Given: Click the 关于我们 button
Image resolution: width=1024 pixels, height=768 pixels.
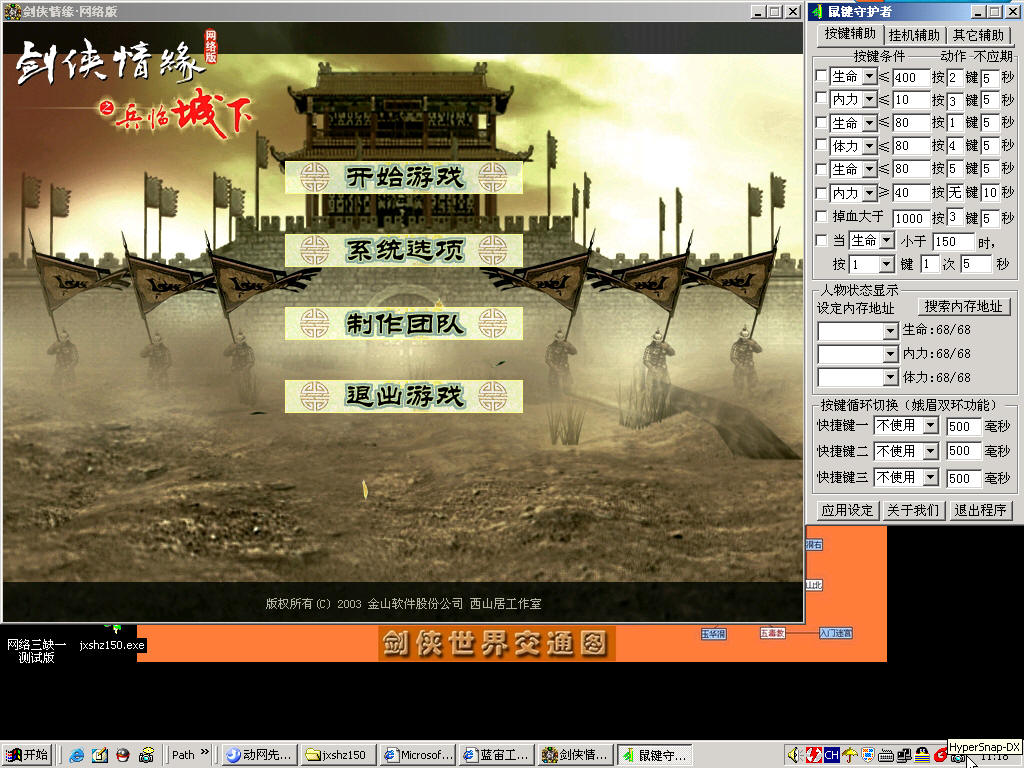Looking at the screenshot, I should 913,510.
